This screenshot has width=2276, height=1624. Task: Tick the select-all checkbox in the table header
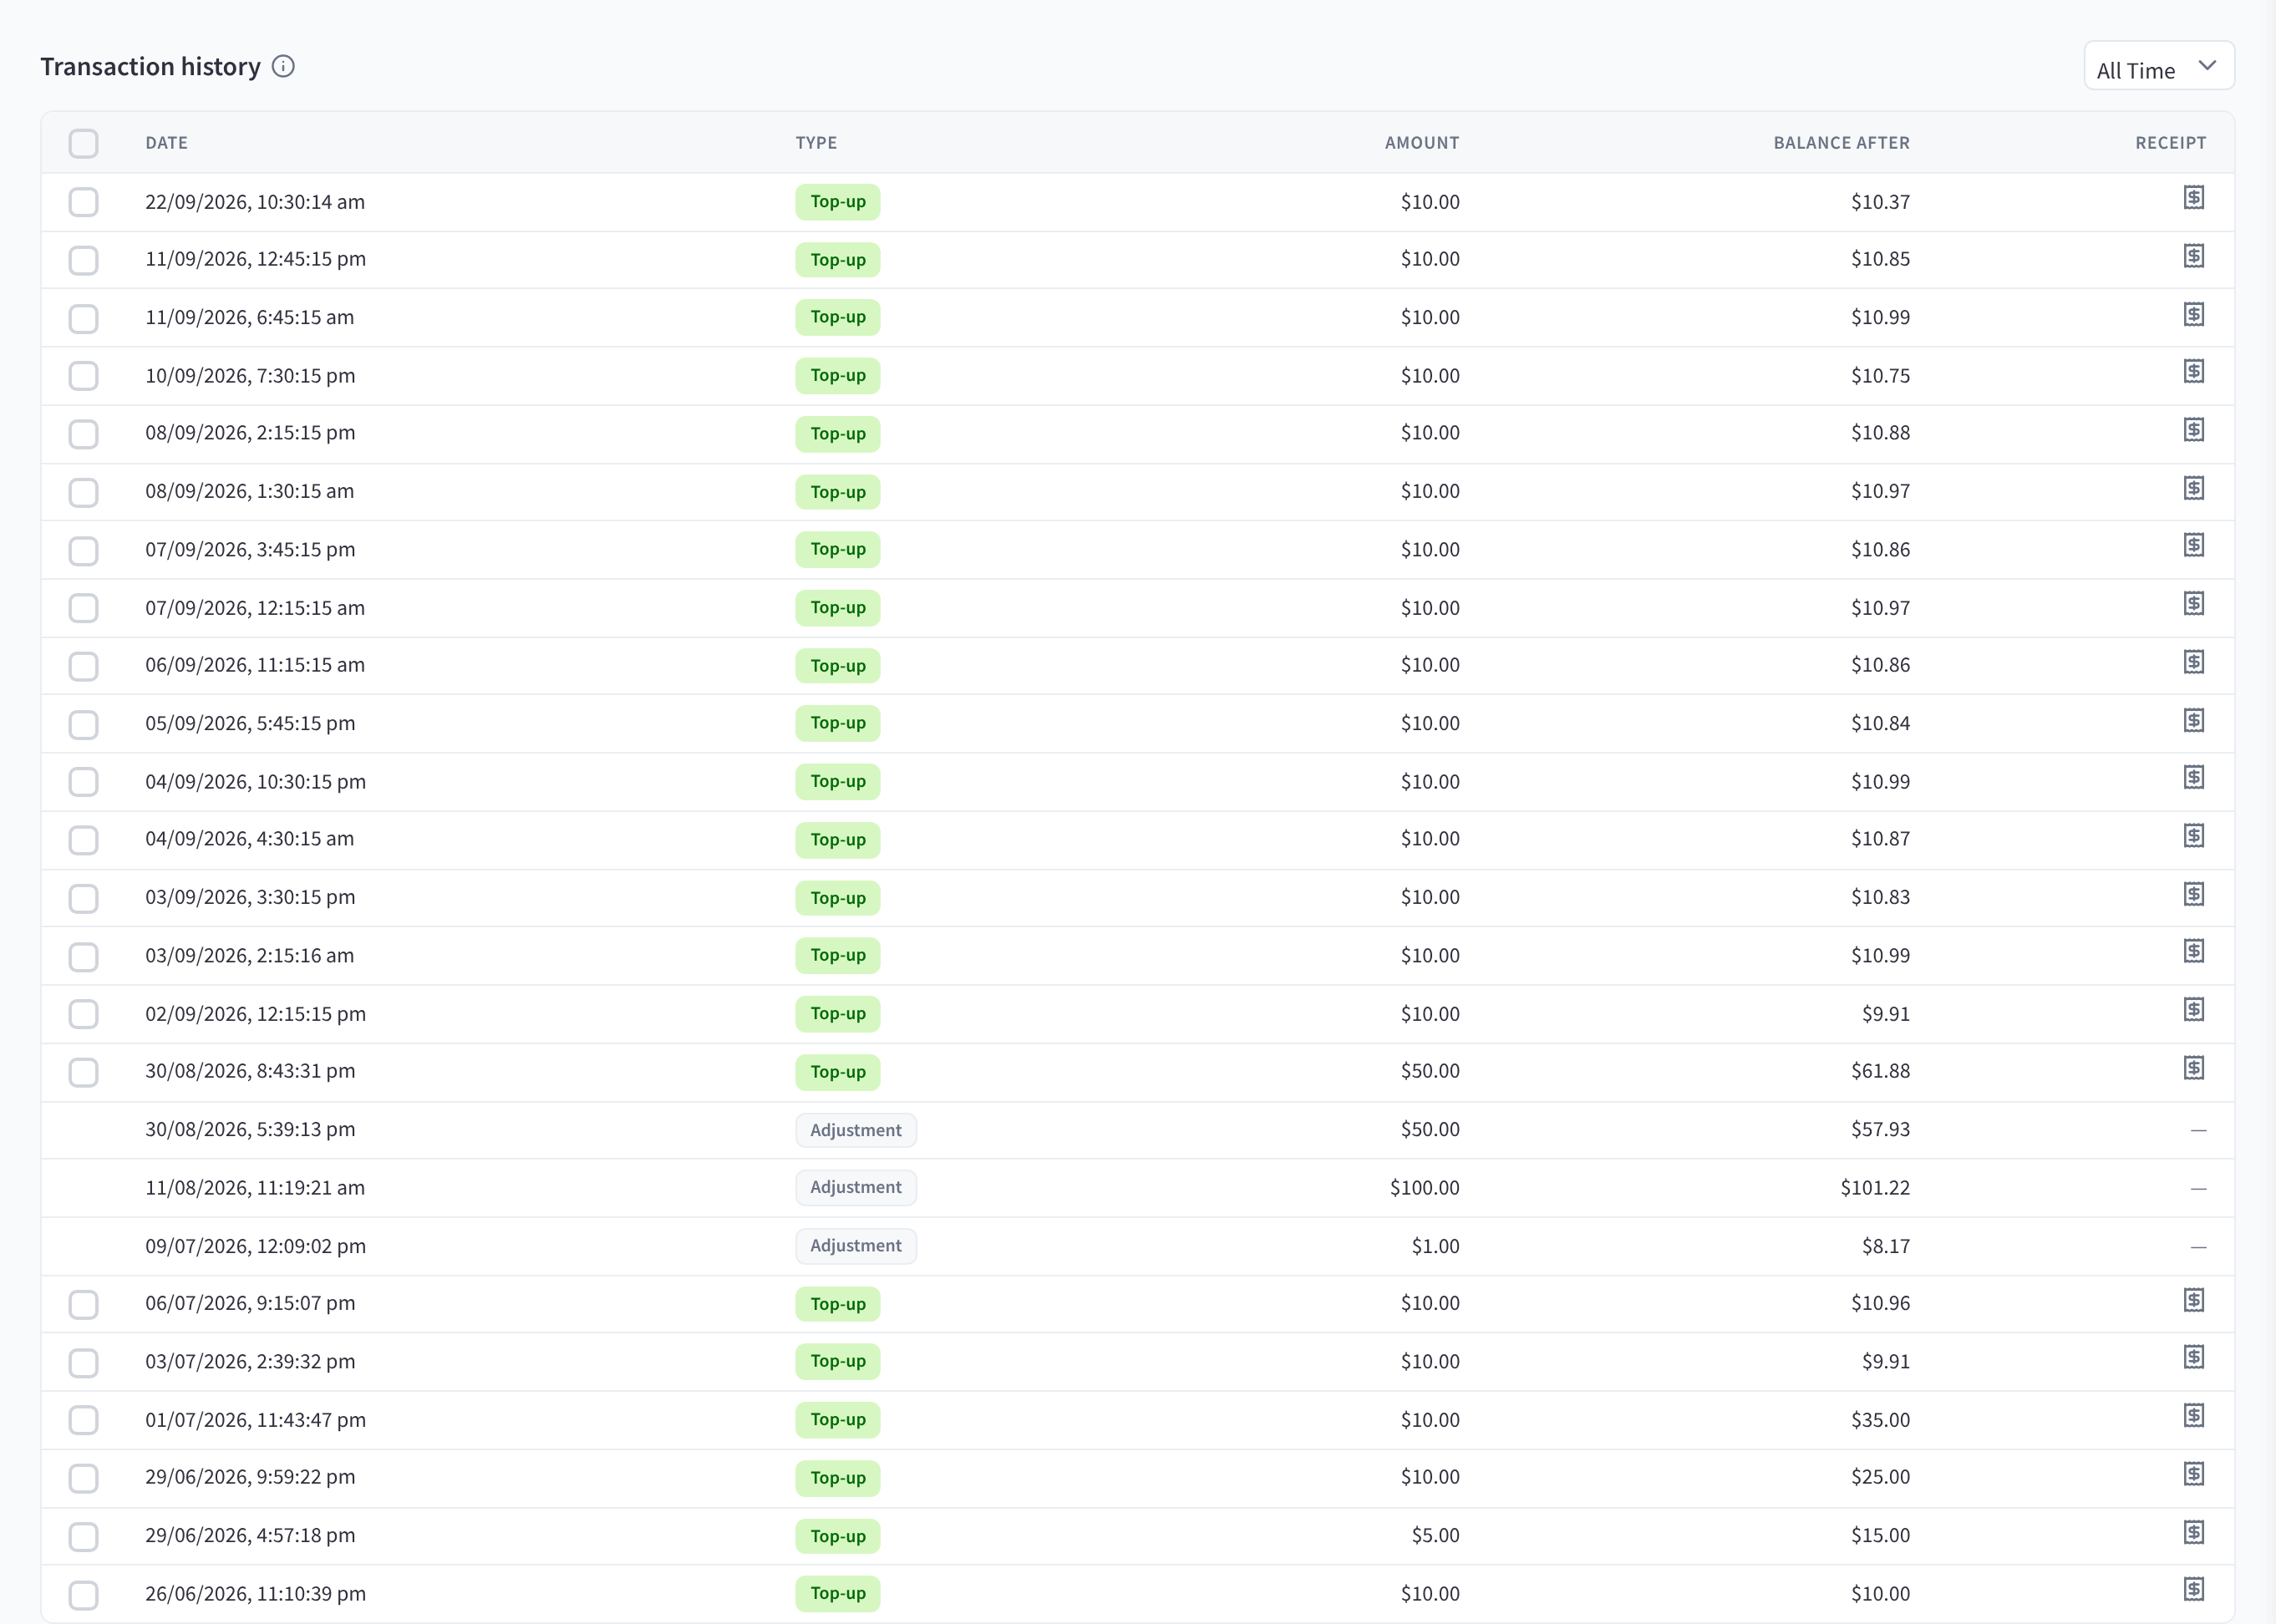coord(84,144)
